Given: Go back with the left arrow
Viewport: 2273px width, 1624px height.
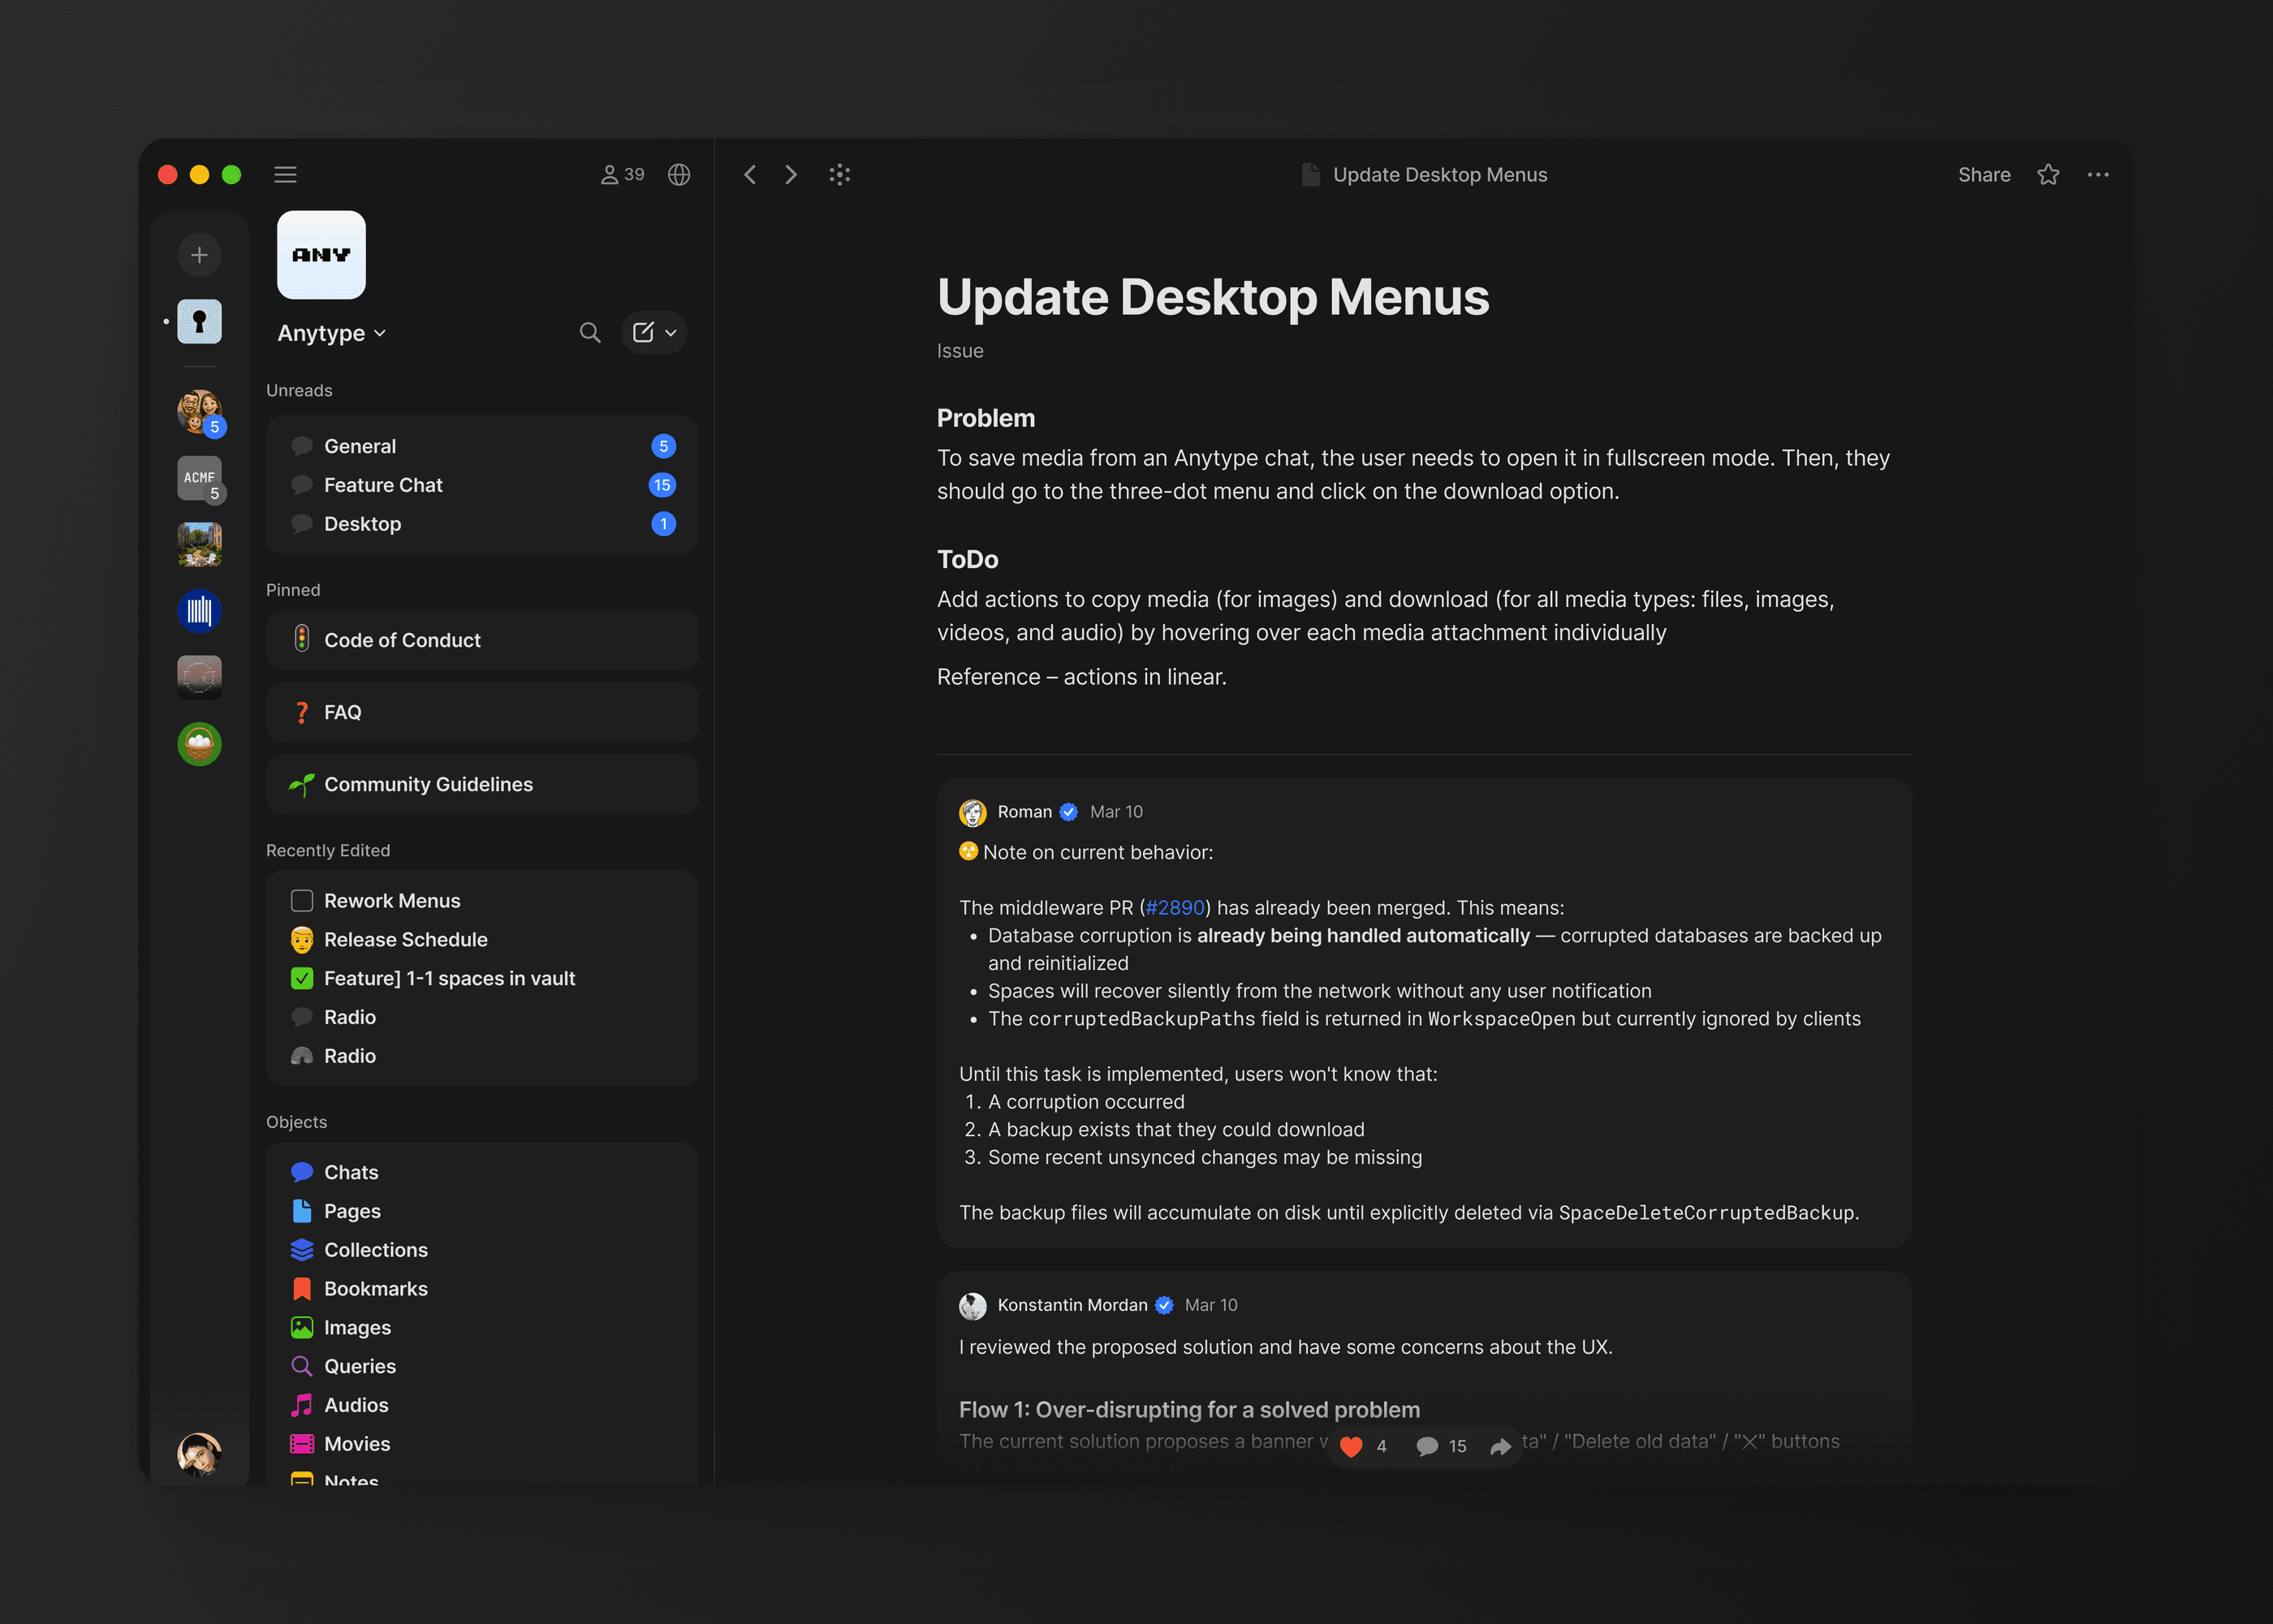Looking at the screenshot, I should click(750, 175).
